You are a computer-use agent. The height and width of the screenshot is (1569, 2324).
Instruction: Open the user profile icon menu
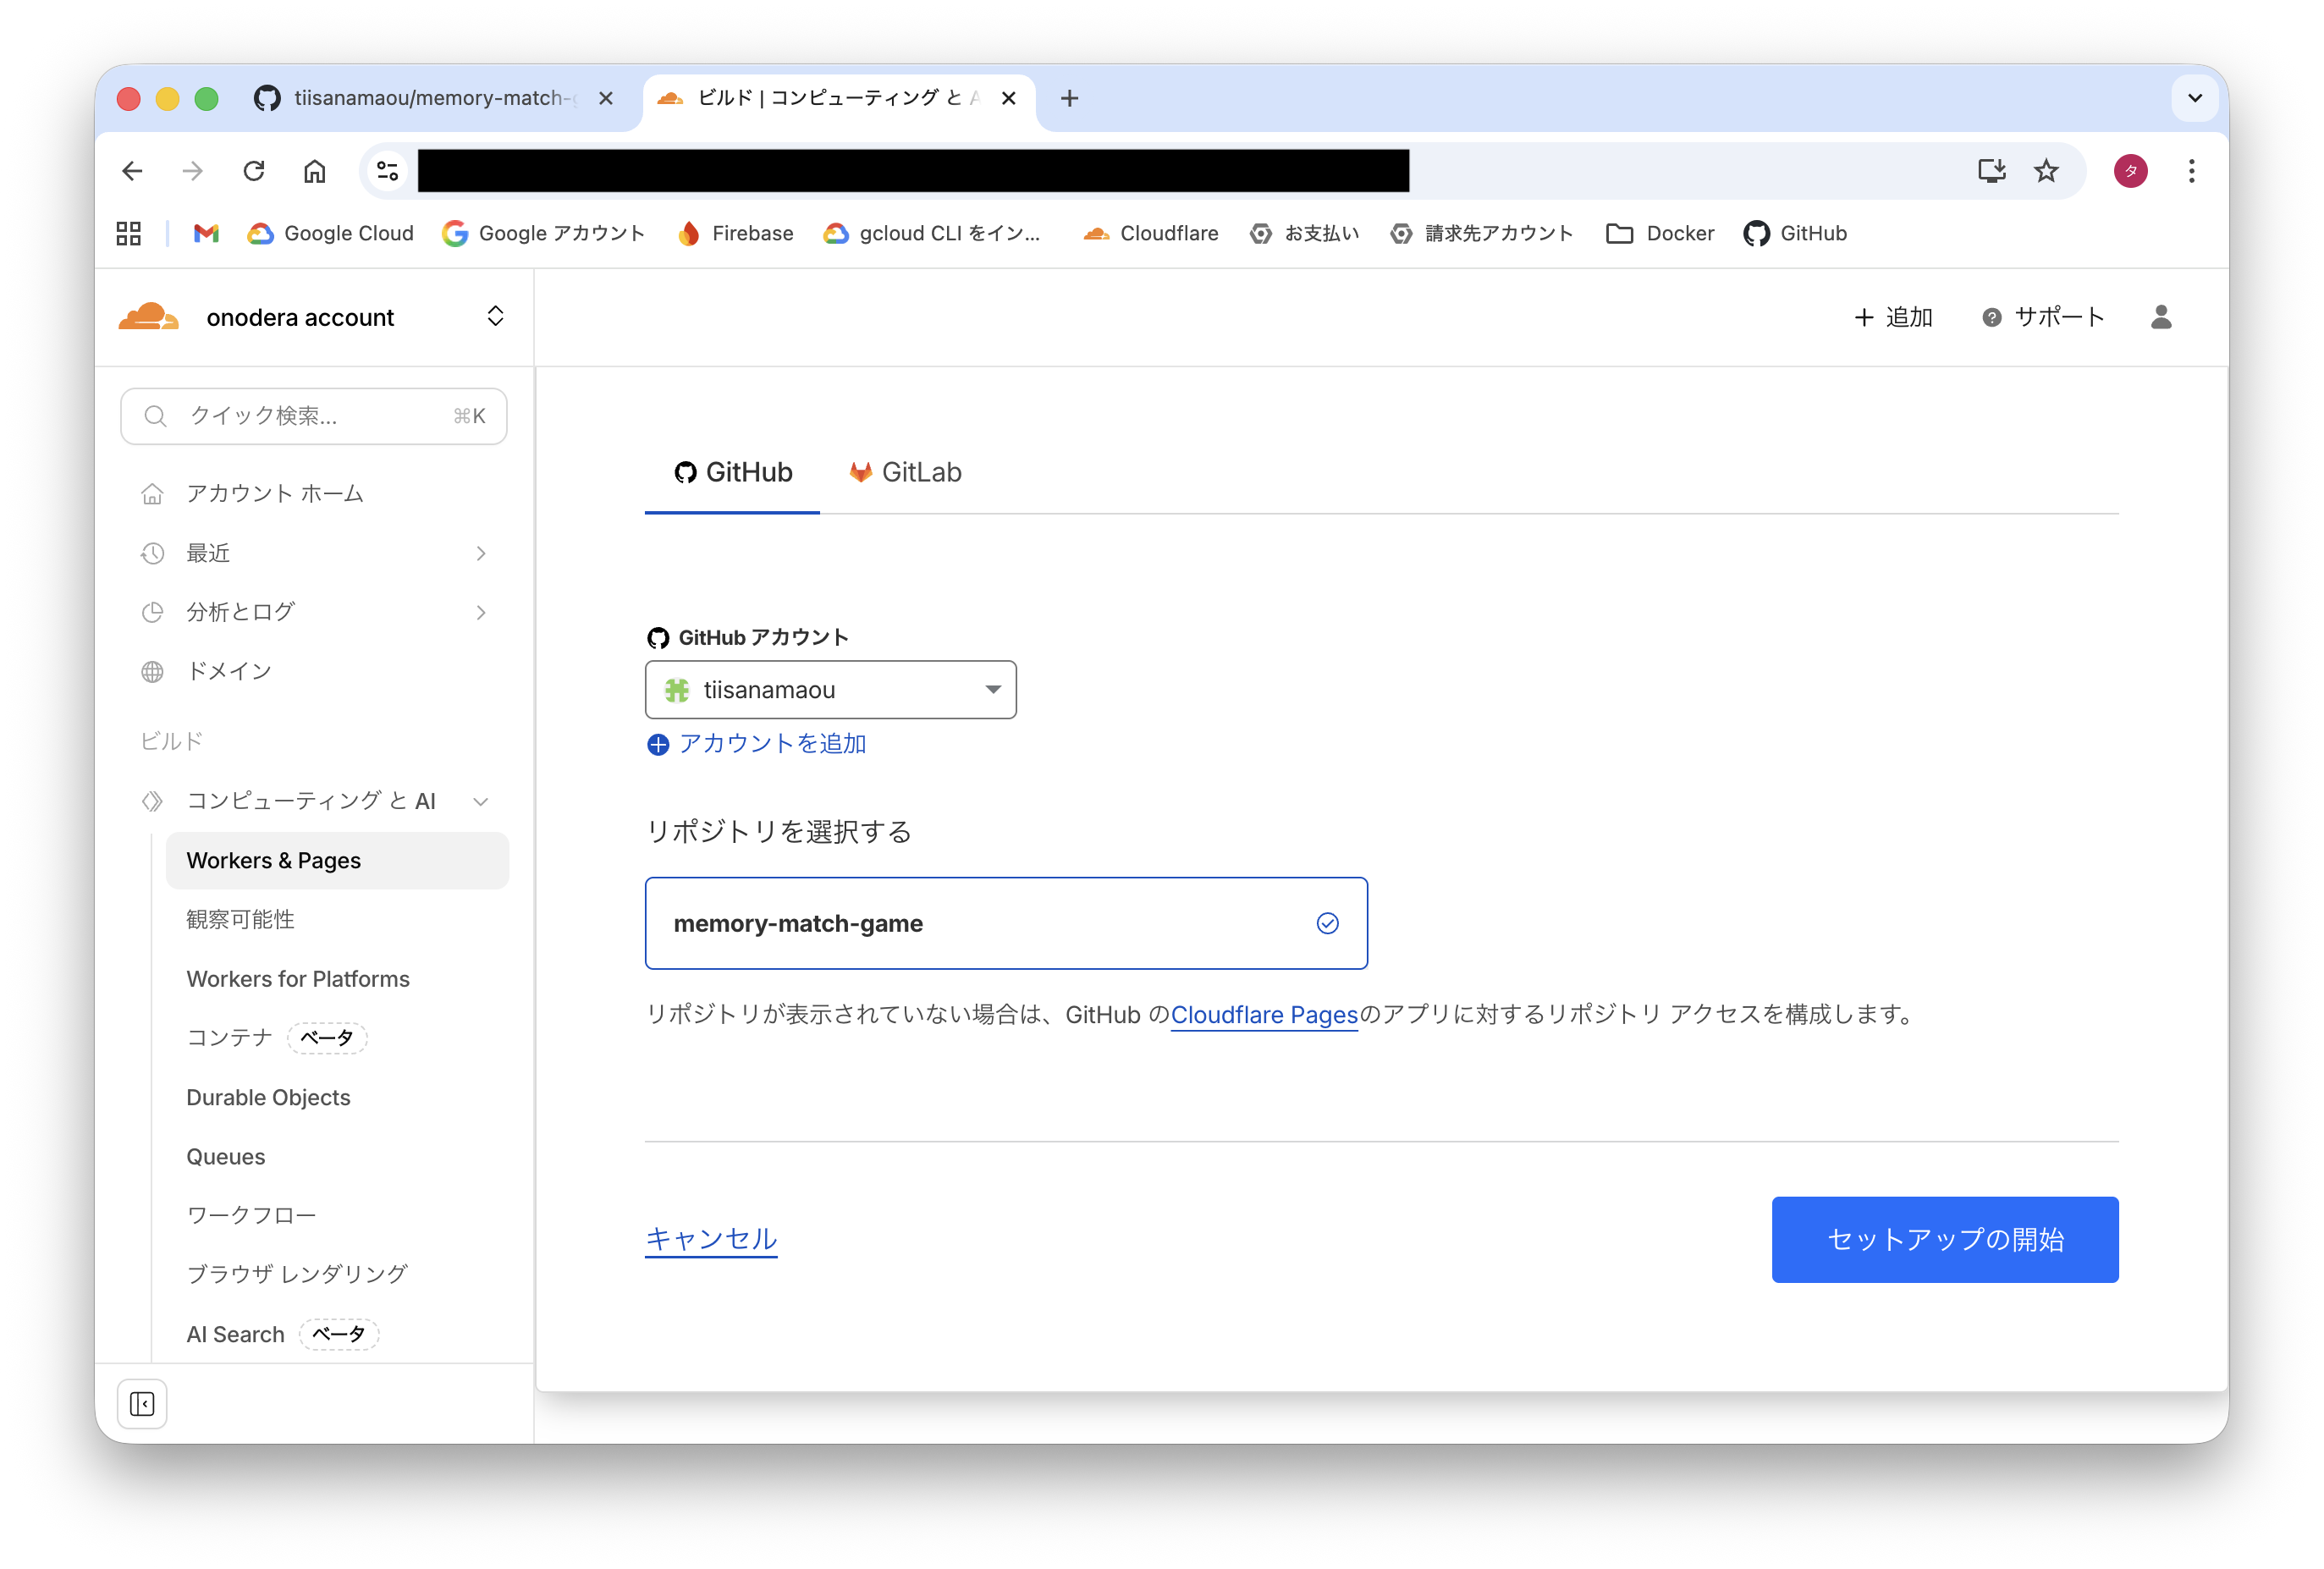click(2160, 317)
